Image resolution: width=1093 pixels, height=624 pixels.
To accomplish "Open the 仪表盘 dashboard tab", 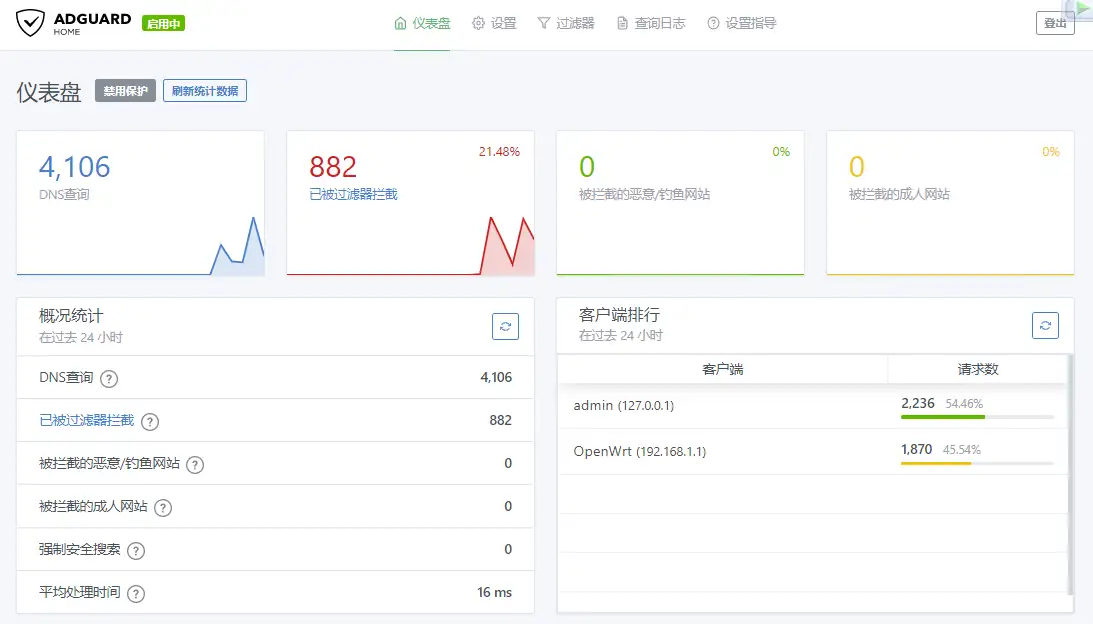I will coord(422,24).
